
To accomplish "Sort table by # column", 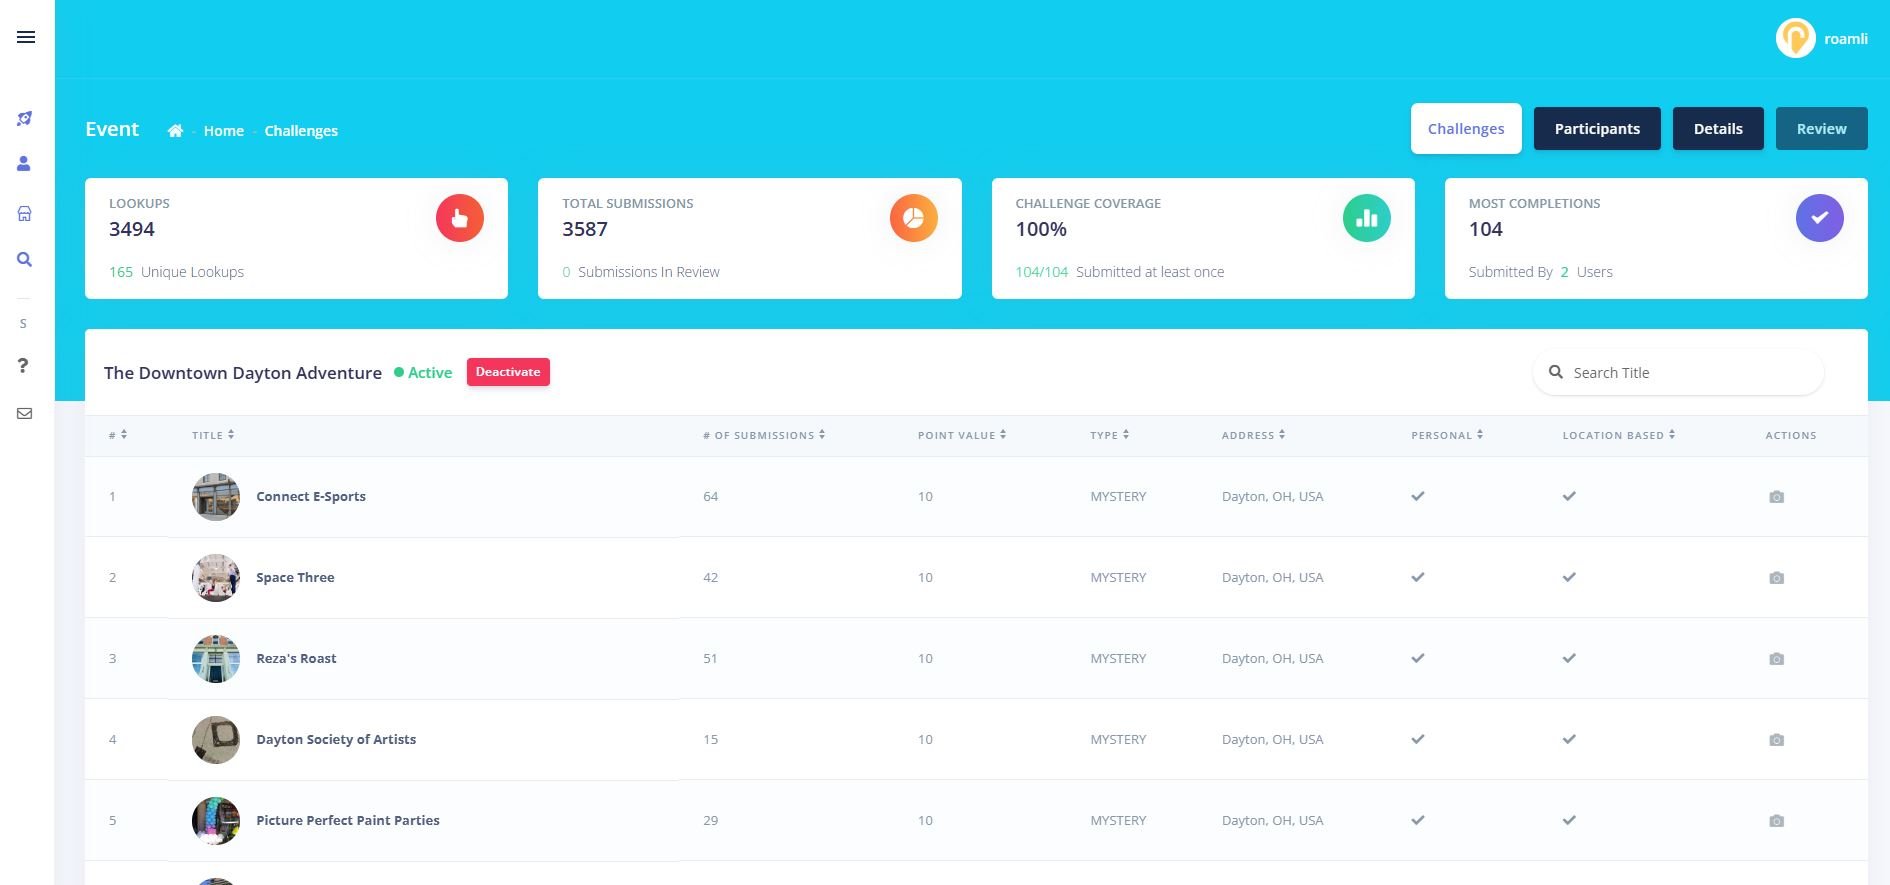I will point(118,435).
